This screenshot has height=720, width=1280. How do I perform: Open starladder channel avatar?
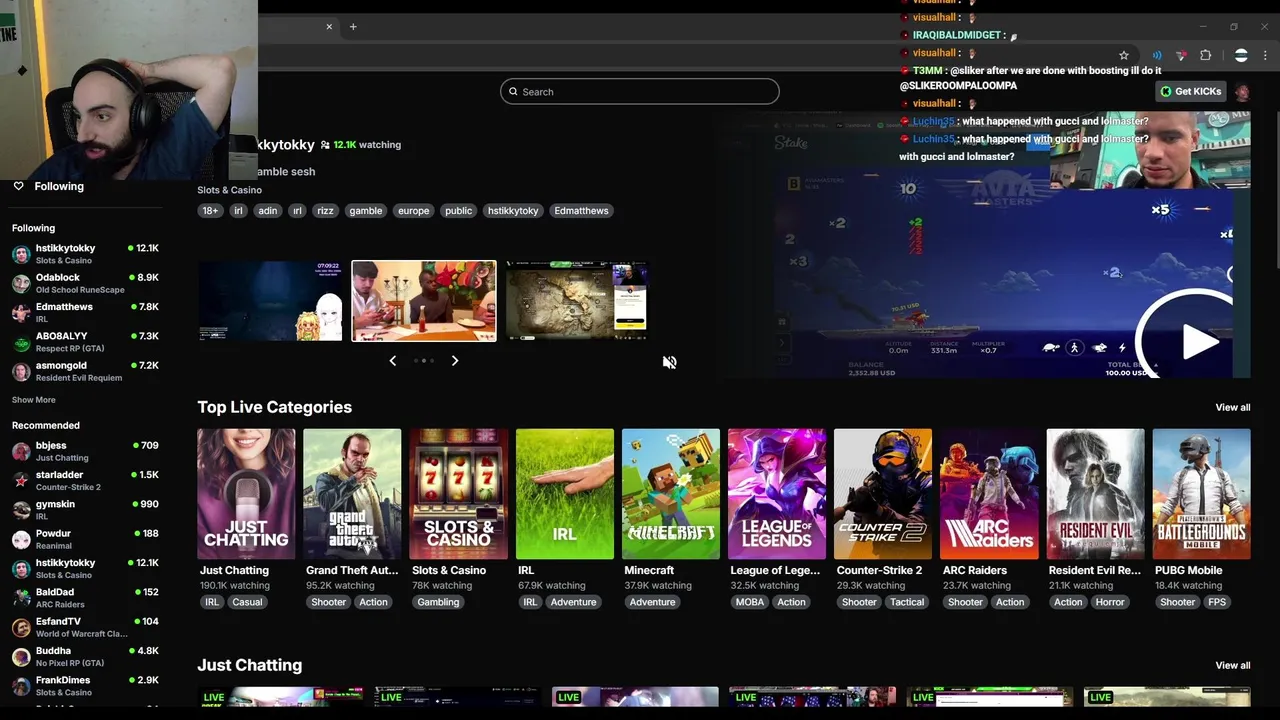tap(21, 480)
